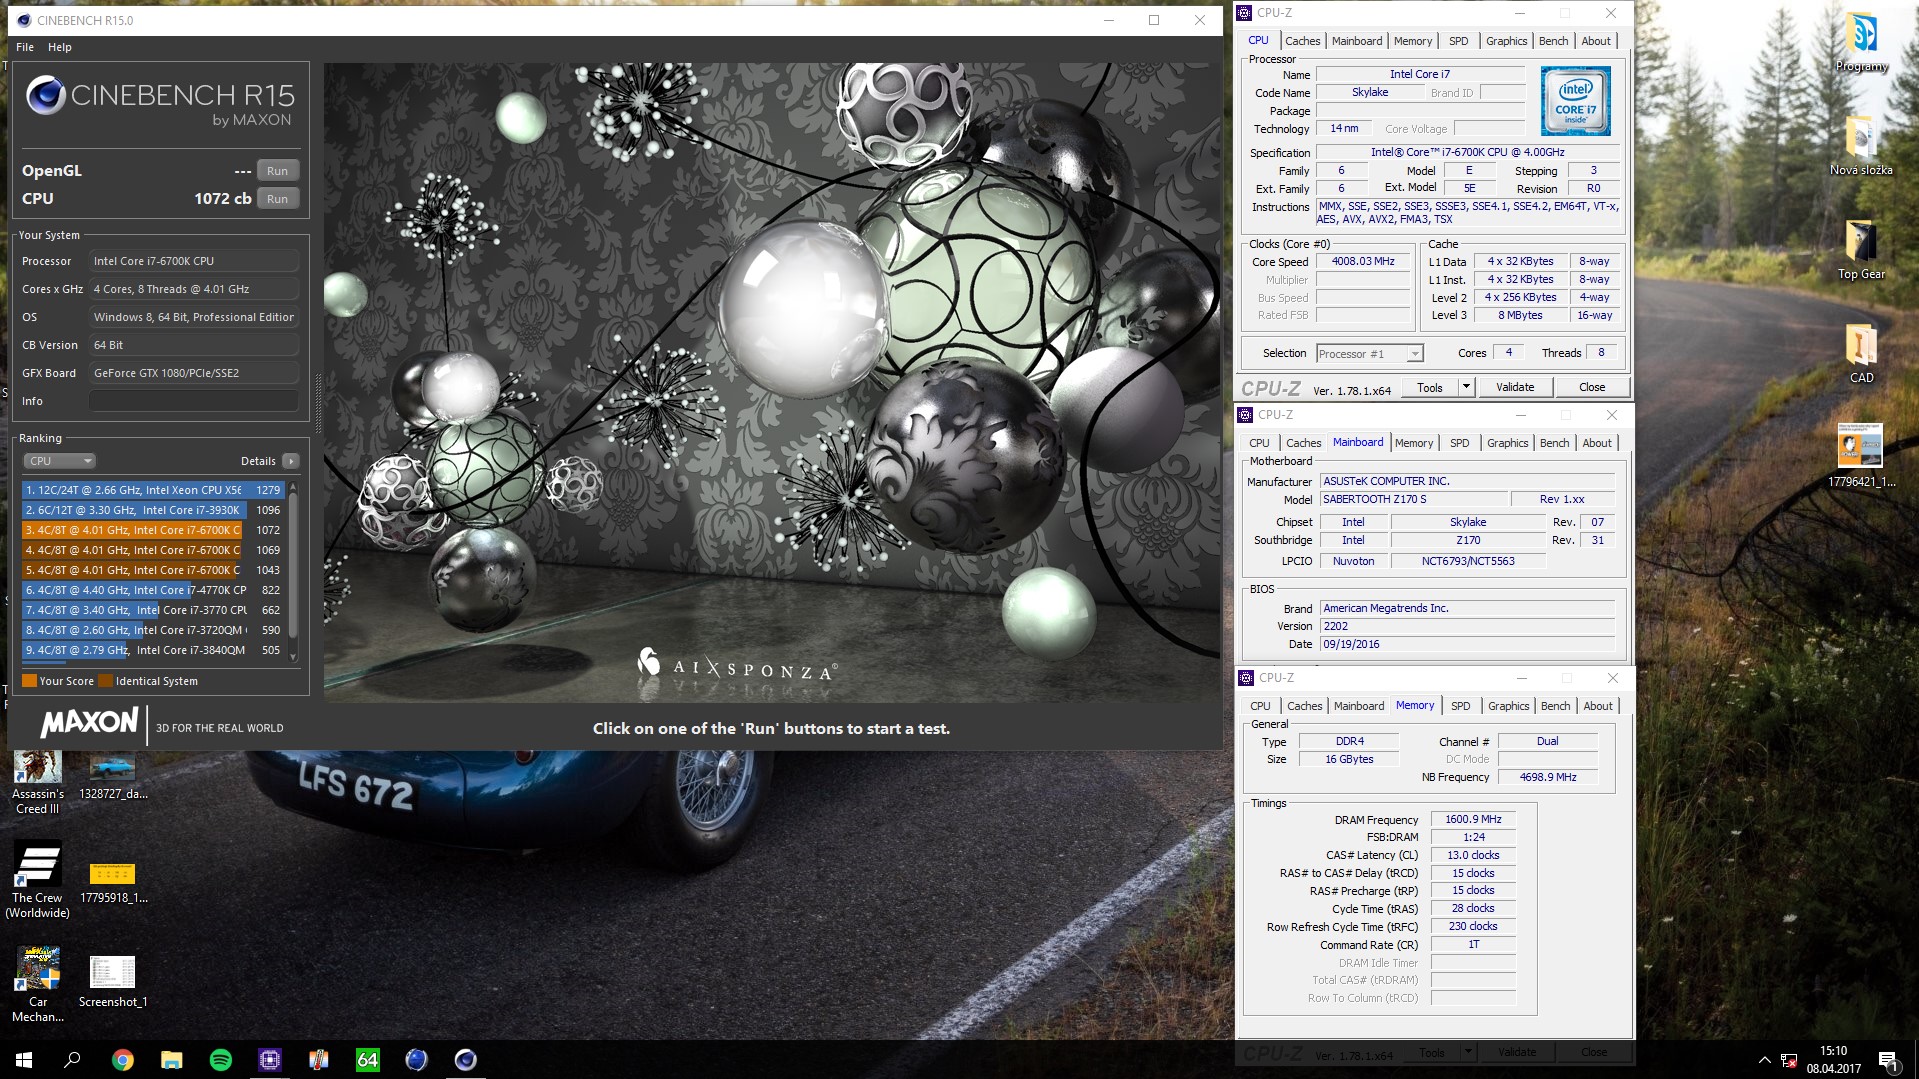Open the CPU ranking type dropdown
The height and width of the screenshot is (1079, 1919).
click(60, 461)
